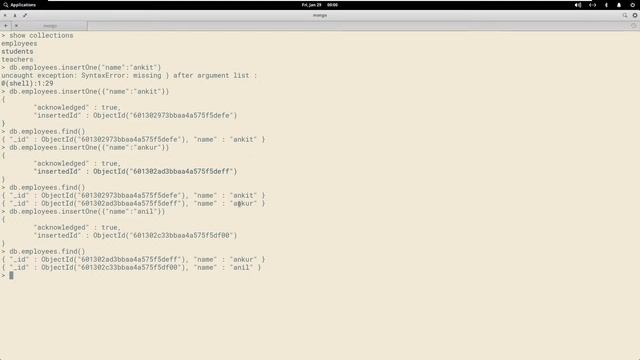Close the mongo tab
Viewport: 640px width, 360px height.
pyautogui.click(x=16, y=26)
